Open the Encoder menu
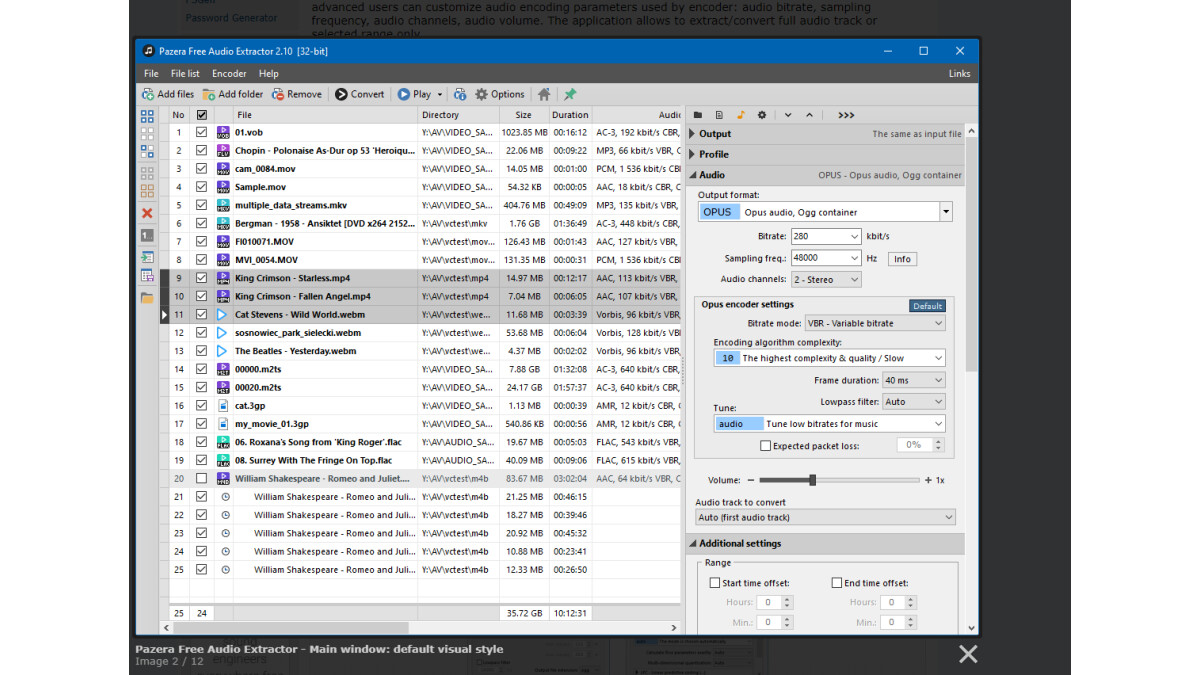Image resolution: width=1200 pixels, height=675 pixels. coord(229,72)
